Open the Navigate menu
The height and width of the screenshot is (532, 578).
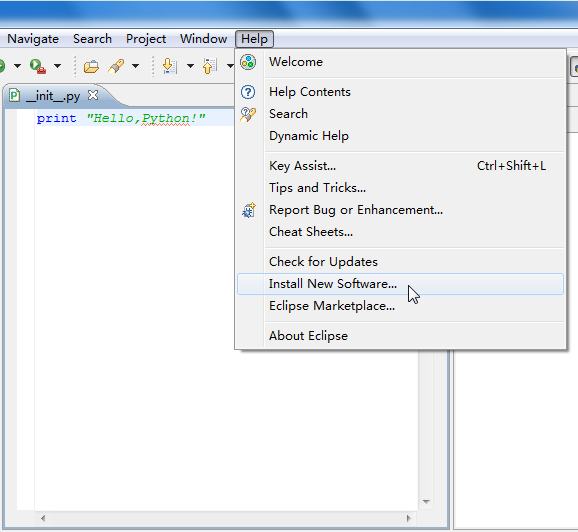[x=33, y=39]
